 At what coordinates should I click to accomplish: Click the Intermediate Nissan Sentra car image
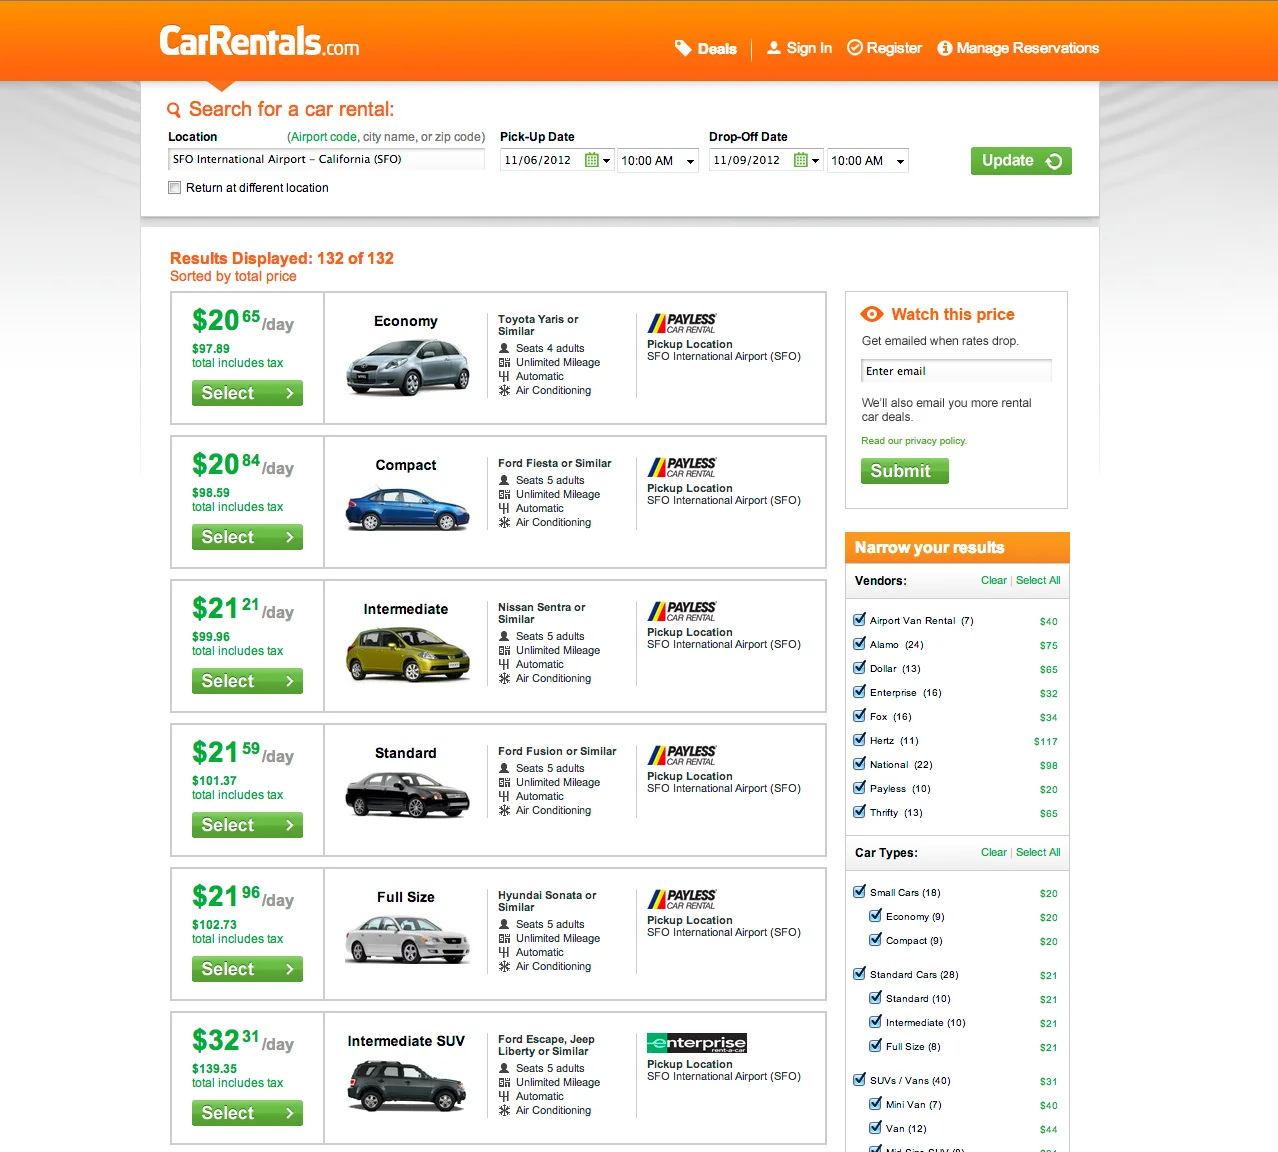[407, 654]
